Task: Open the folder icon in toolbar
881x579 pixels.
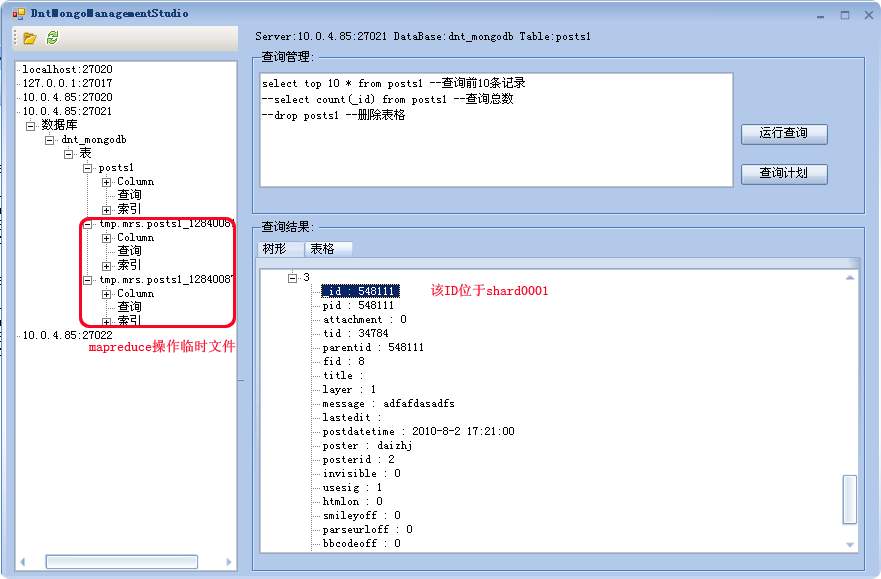Action: pos(30,38)
